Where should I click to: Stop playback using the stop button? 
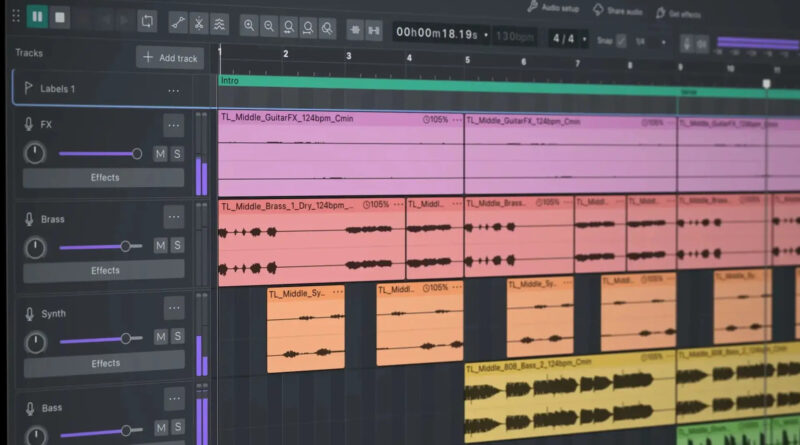60,18
